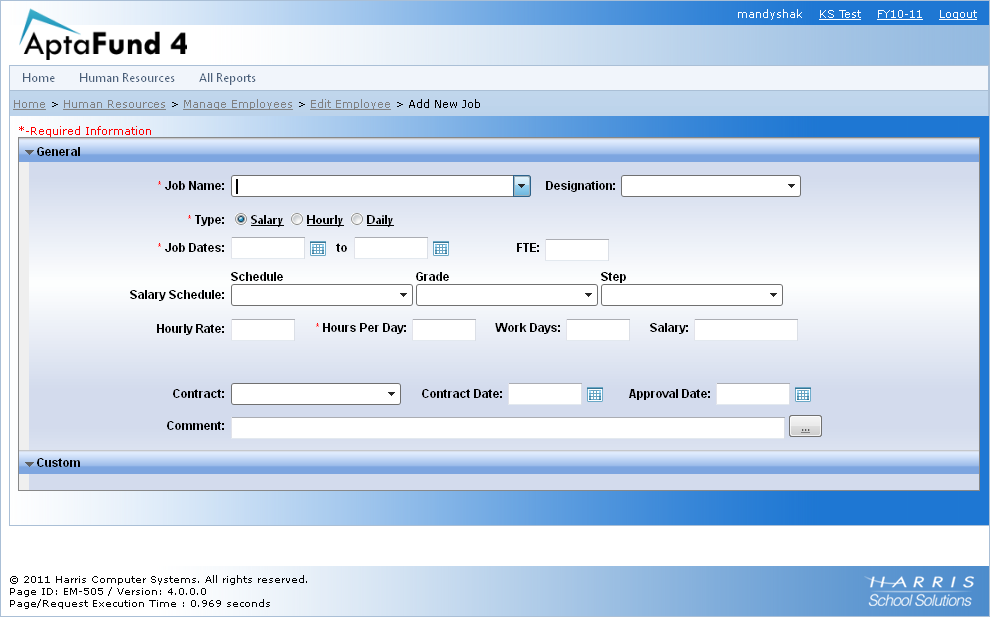Click the Job Dates end date field
The image size is (990, 617).
click(391, 248)
